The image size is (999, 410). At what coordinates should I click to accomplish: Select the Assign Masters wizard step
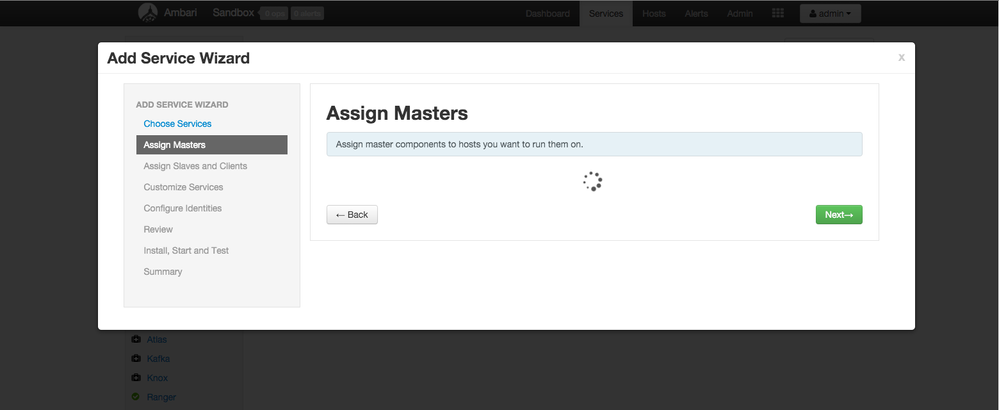pyautogui.click(x=212, y=145)
